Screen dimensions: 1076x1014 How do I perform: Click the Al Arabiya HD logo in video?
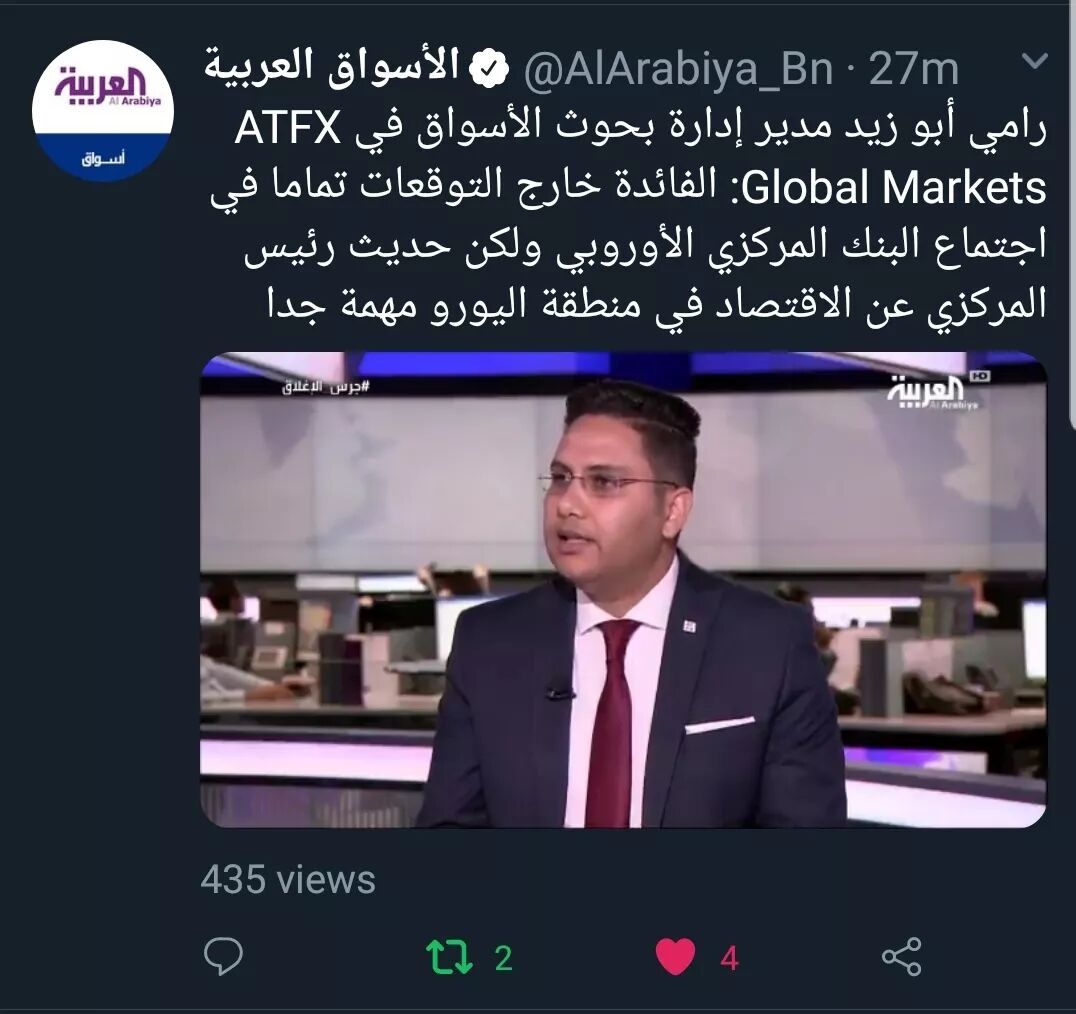pos(938,392)
